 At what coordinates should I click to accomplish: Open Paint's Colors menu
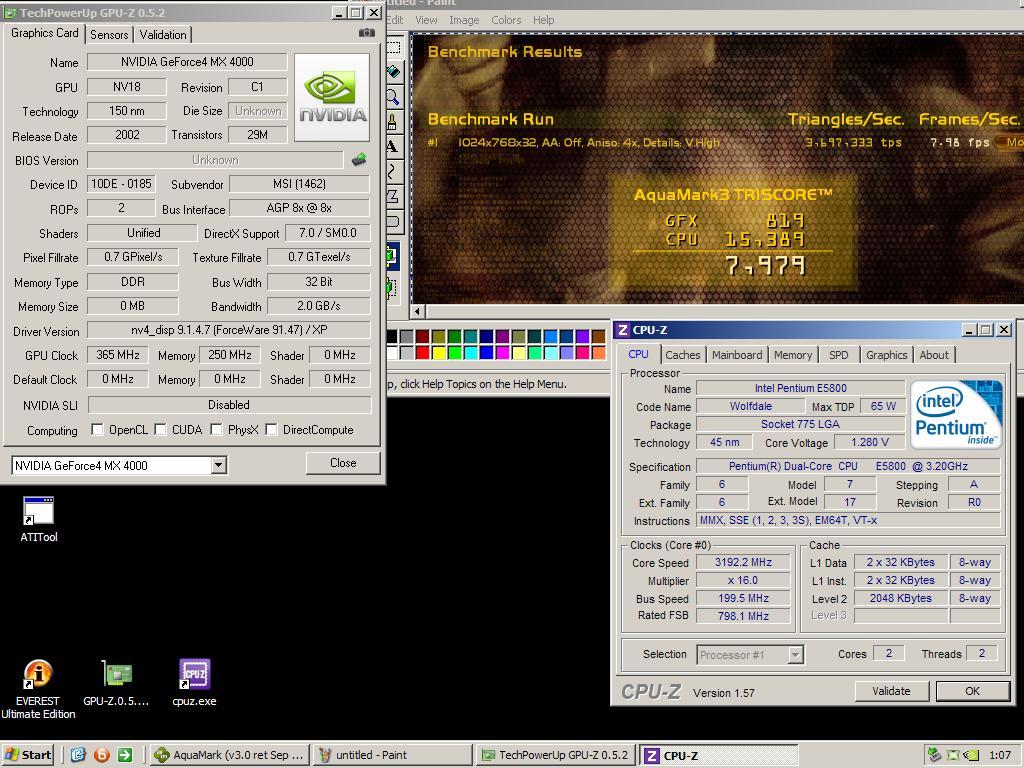click(x=506, y=20)
